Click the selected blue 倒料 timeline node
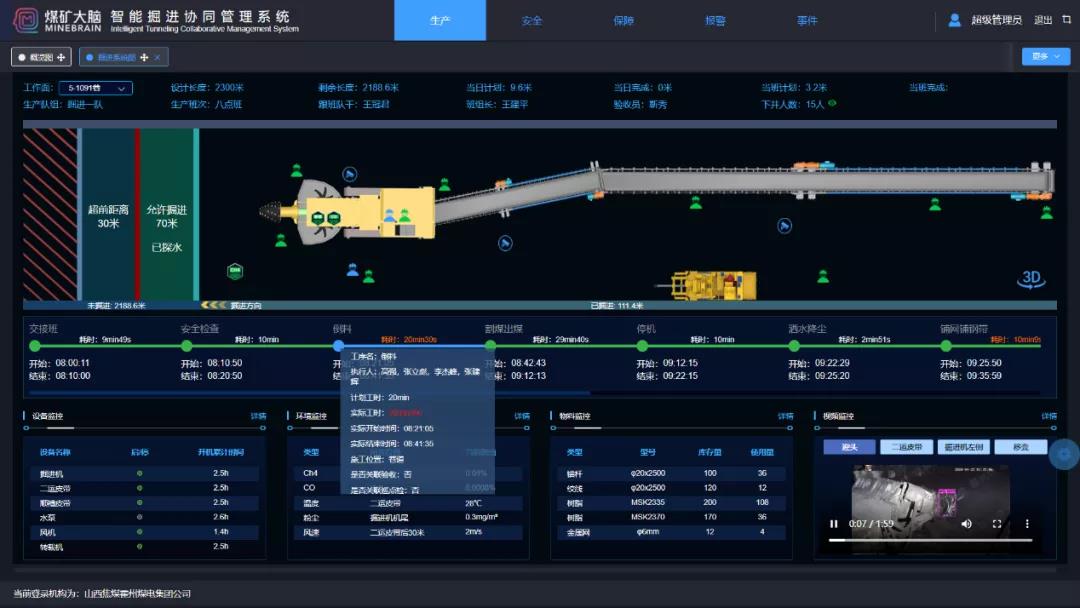 pos(338,346)
